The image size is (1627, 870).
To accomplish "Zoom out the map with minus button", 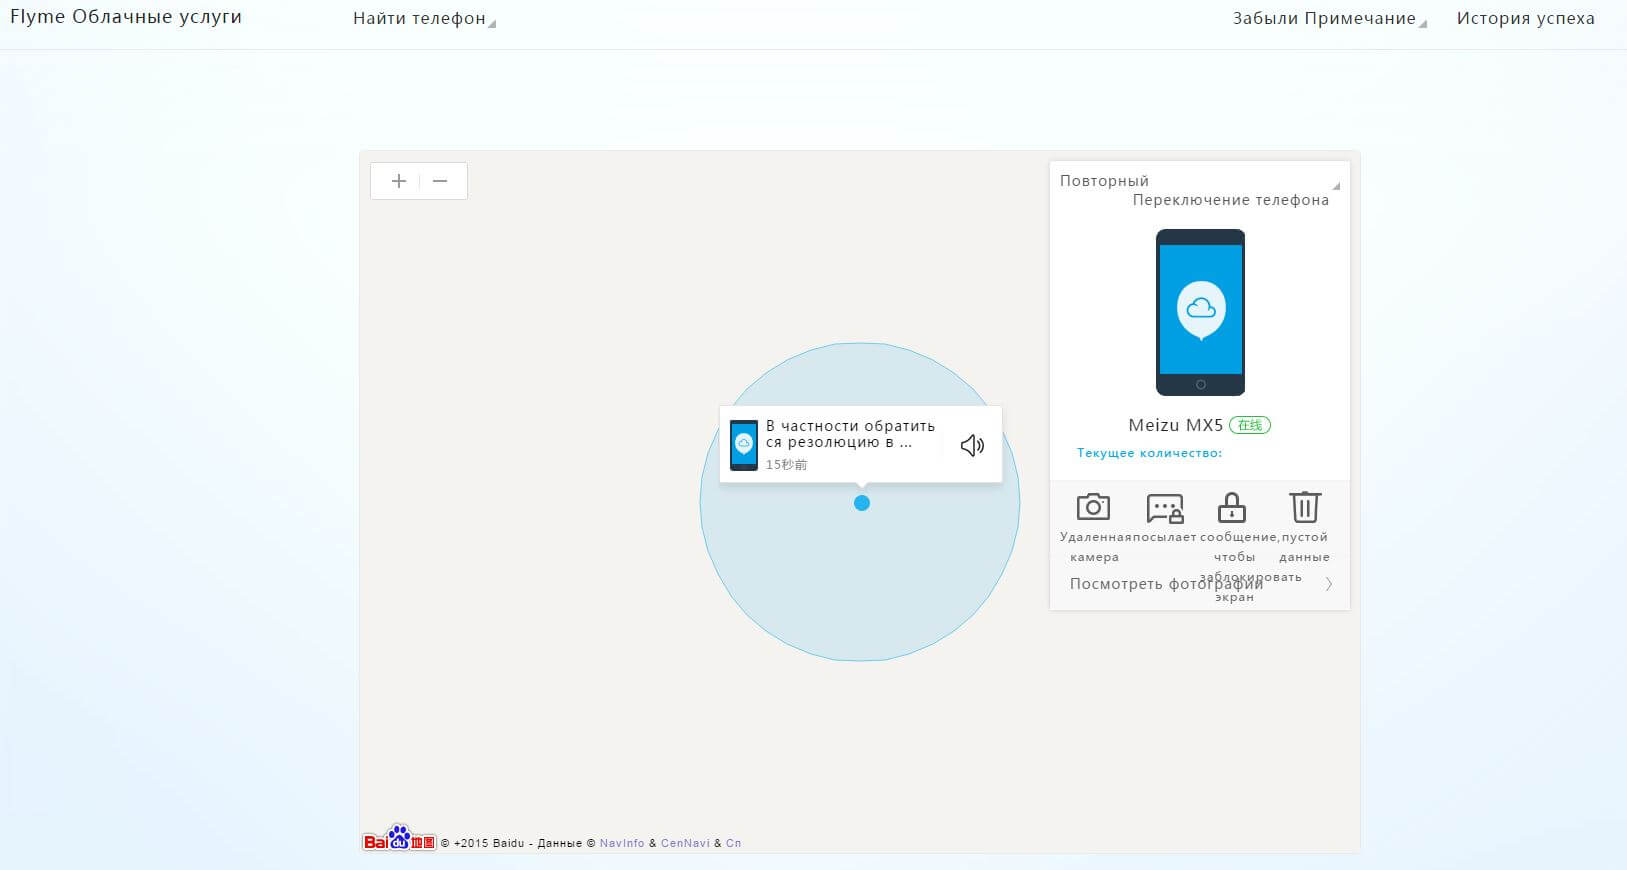I will pyautogui.click(x=440, y=181).
